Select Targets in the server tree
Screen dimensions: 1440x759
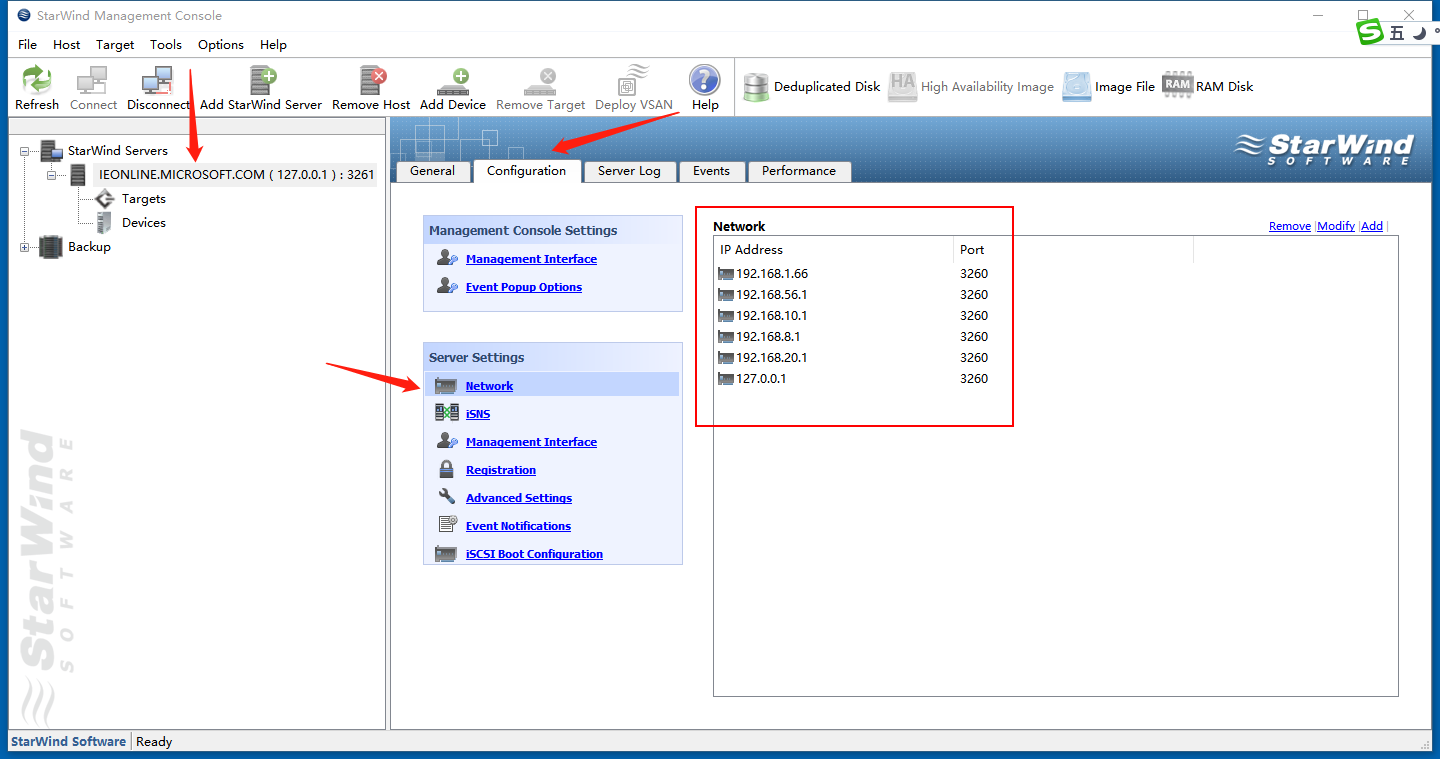(144, 199)
